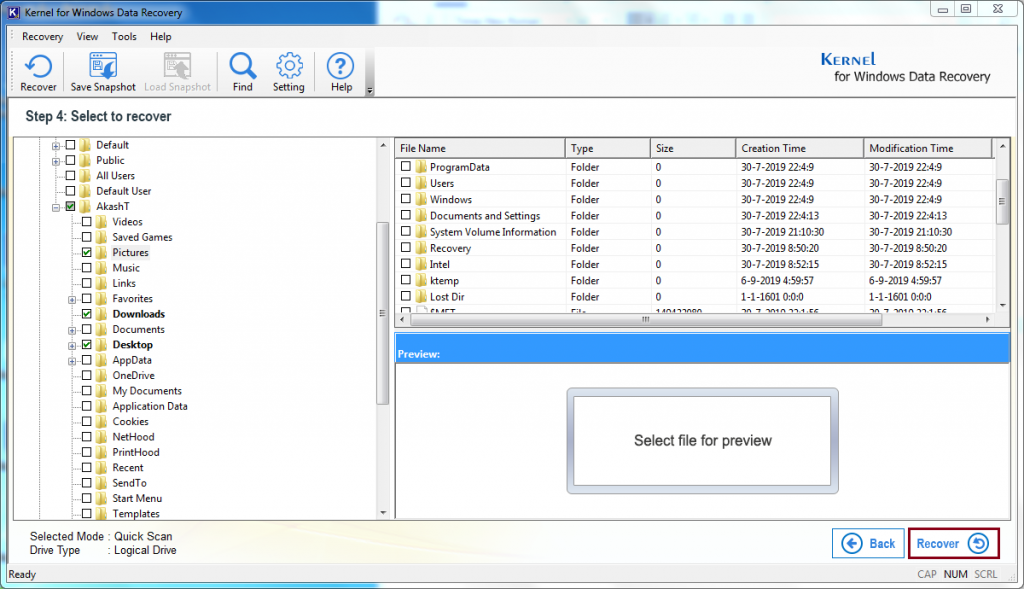The width and height of the screenshot is (1024, 589).
Task: Open the Recovery menu
Action: pyautogui.click(x=42, y=36)
